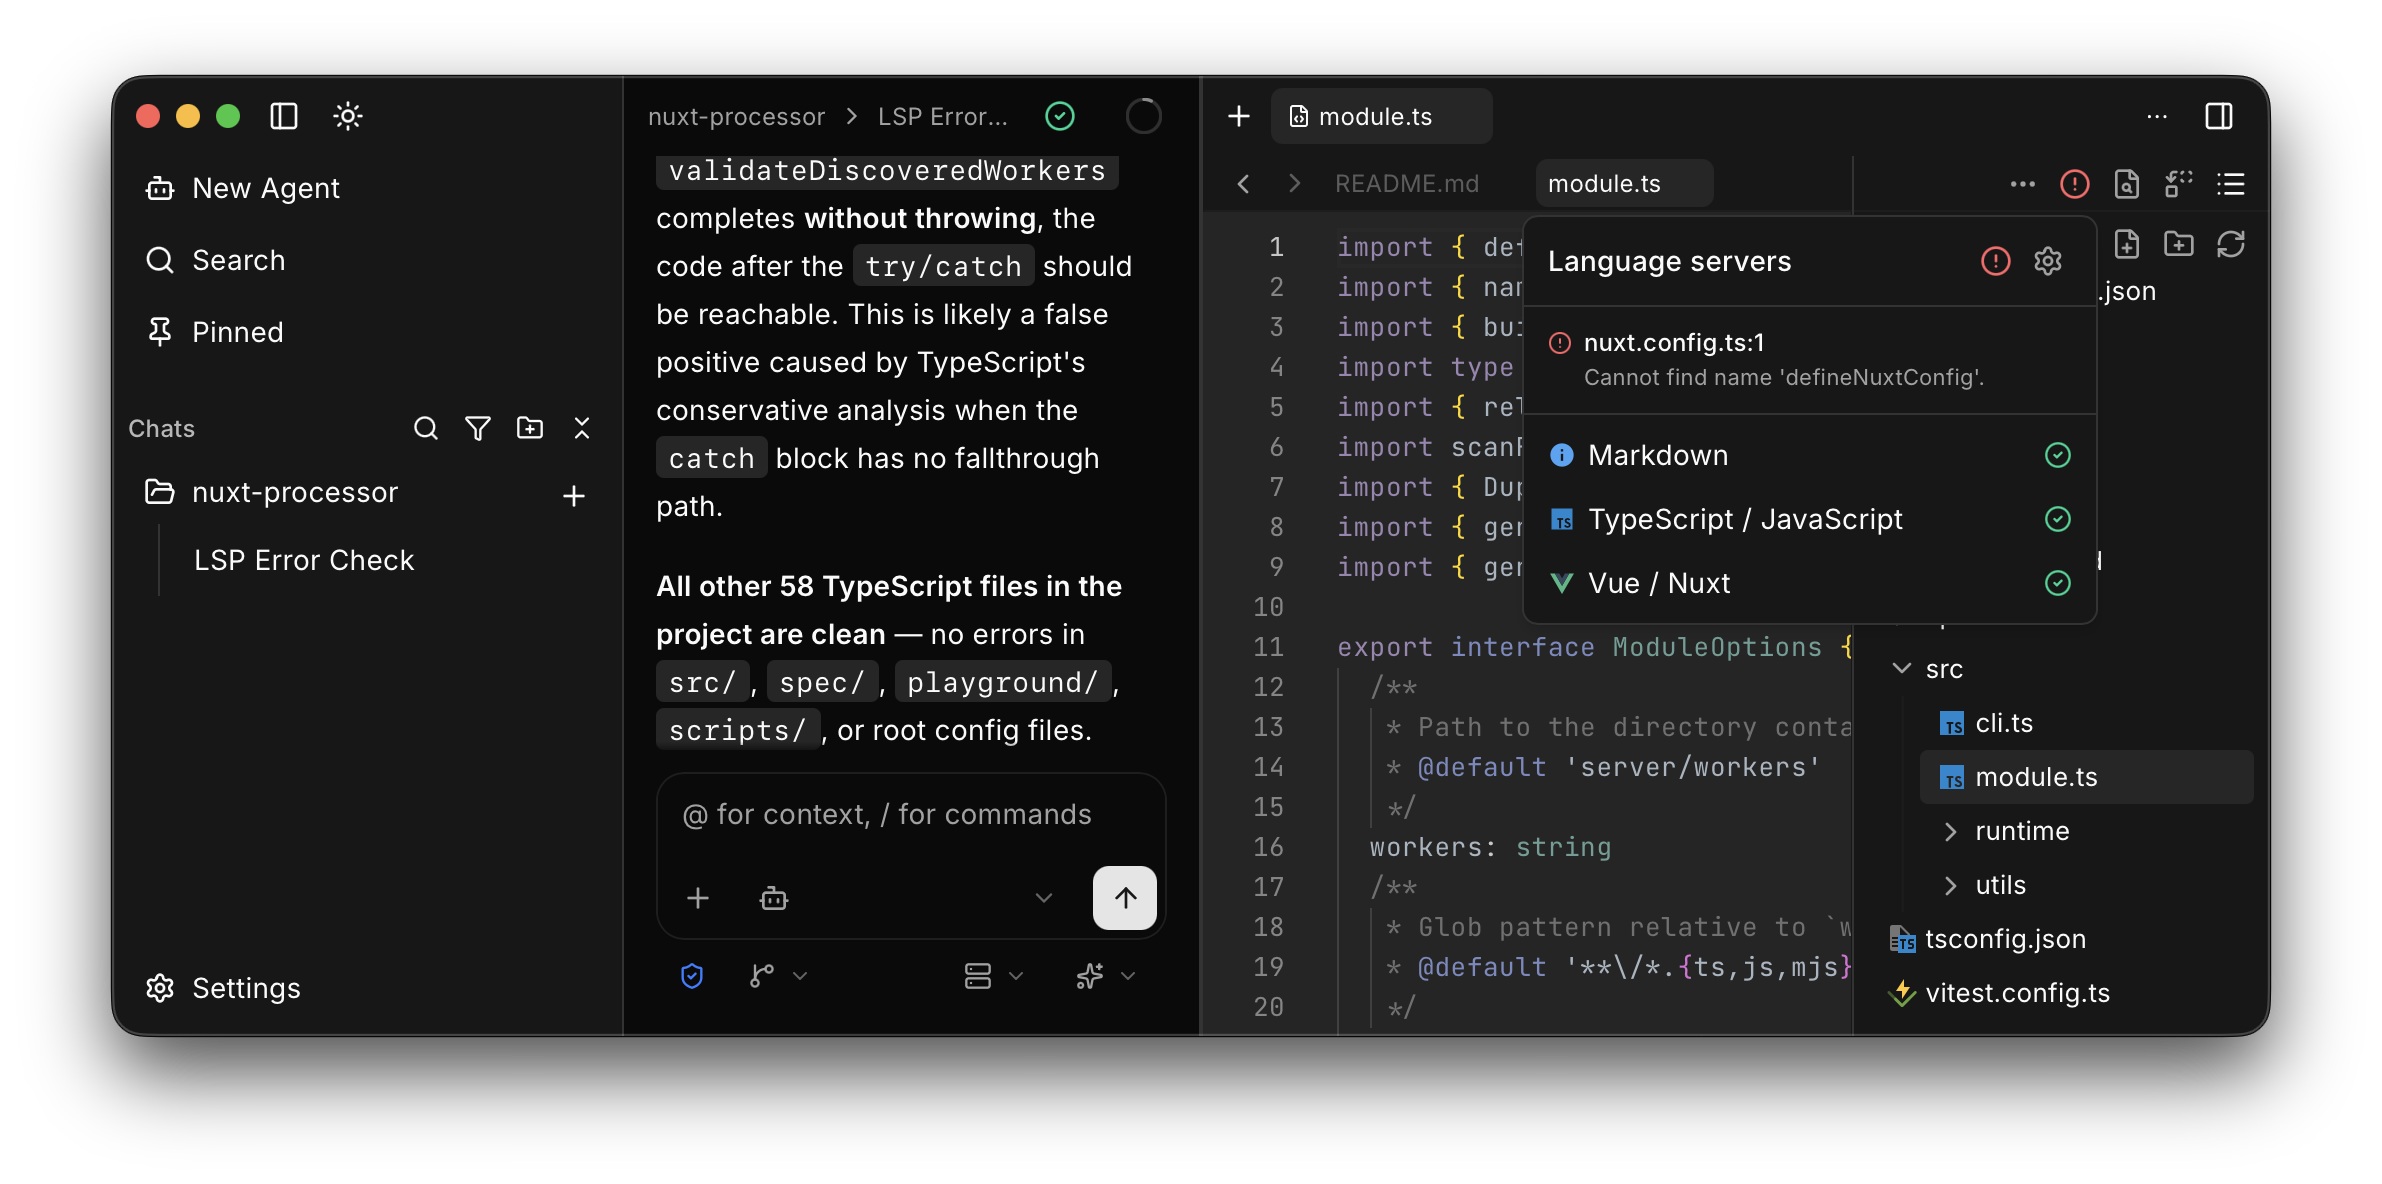This screenshot has width=2382, height=1184.
Task: Click the circular progress indicator
Action: tap(1143, 117)
